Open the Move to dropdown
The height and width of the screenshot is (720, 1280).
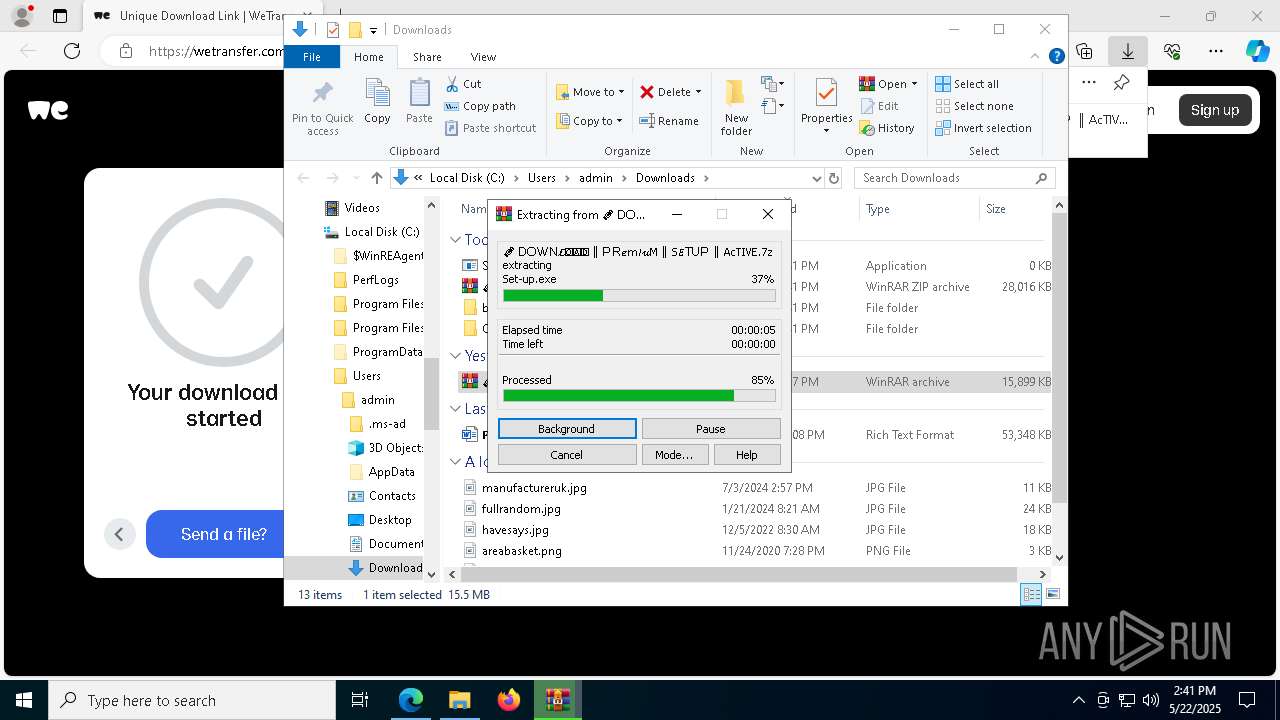coord(590,92)
